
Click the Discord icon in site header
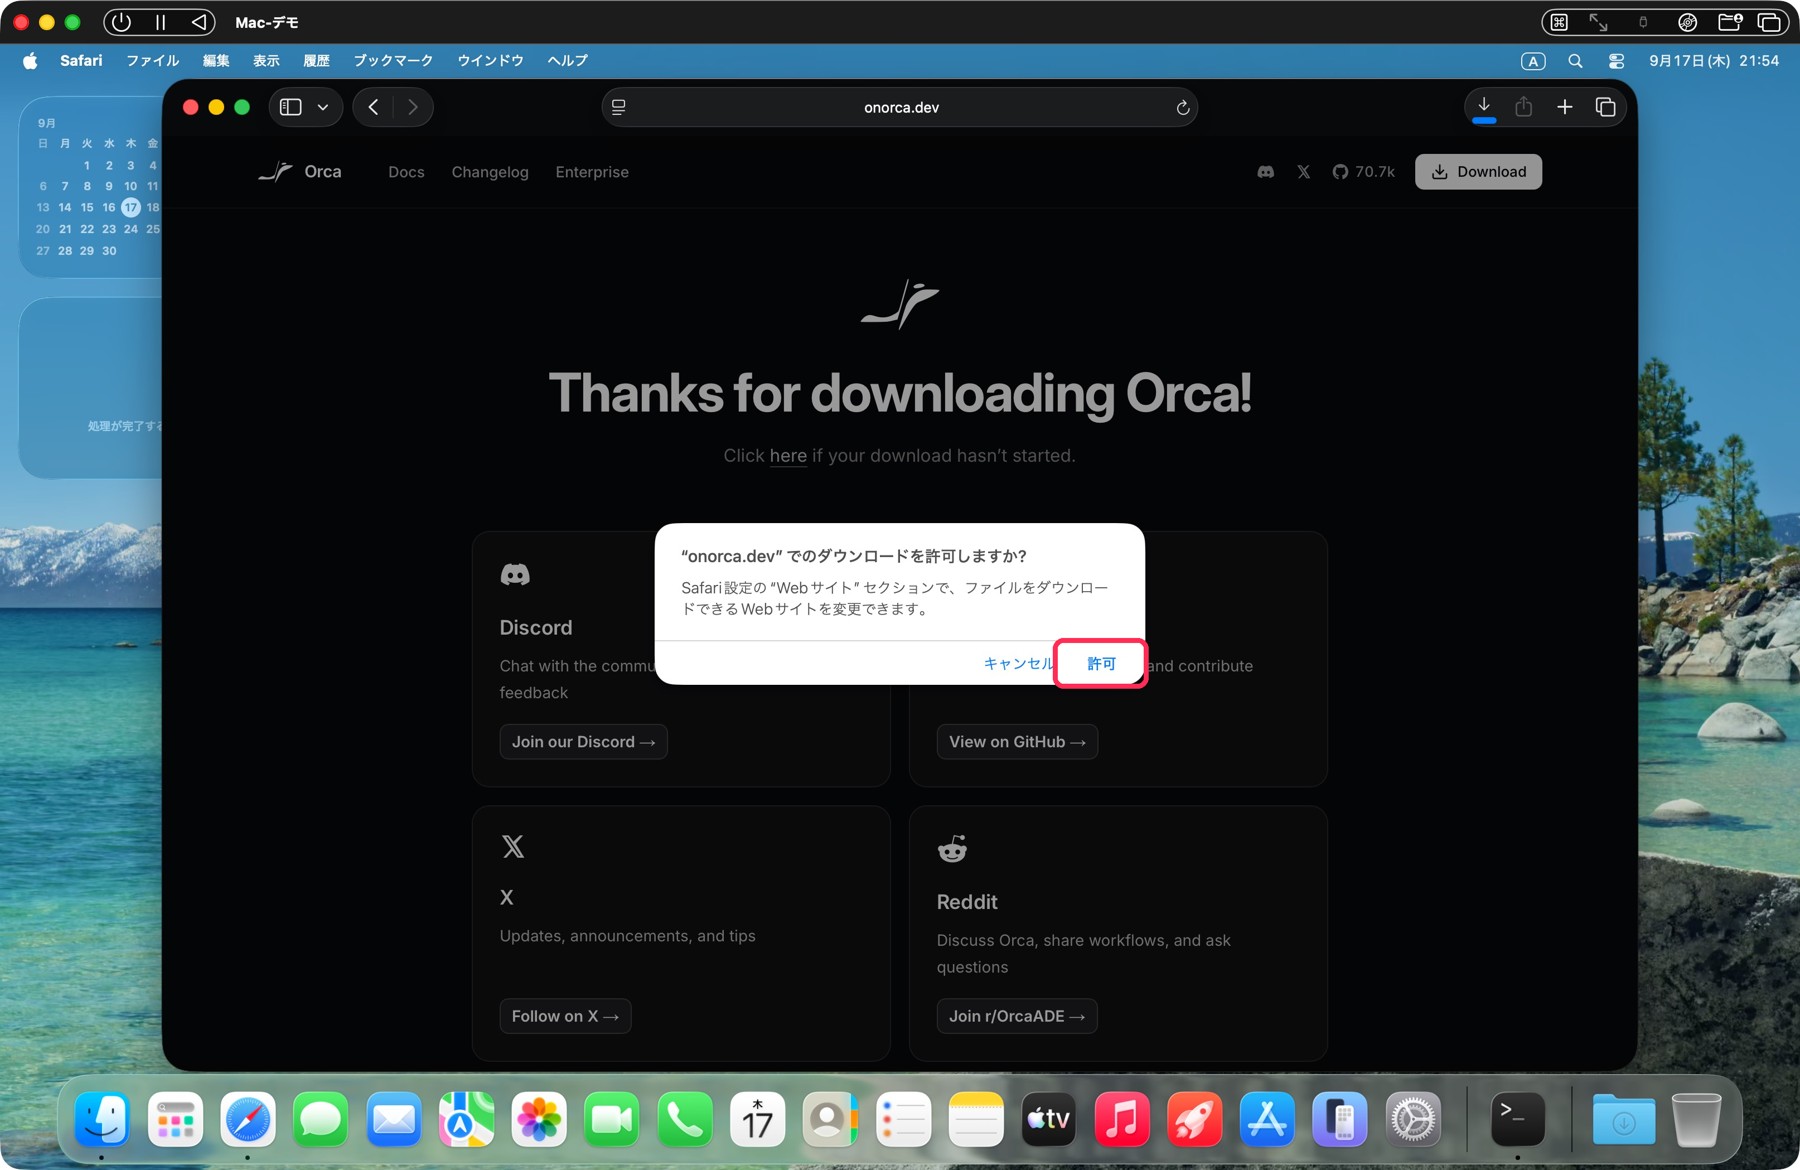coord(1266,172)
